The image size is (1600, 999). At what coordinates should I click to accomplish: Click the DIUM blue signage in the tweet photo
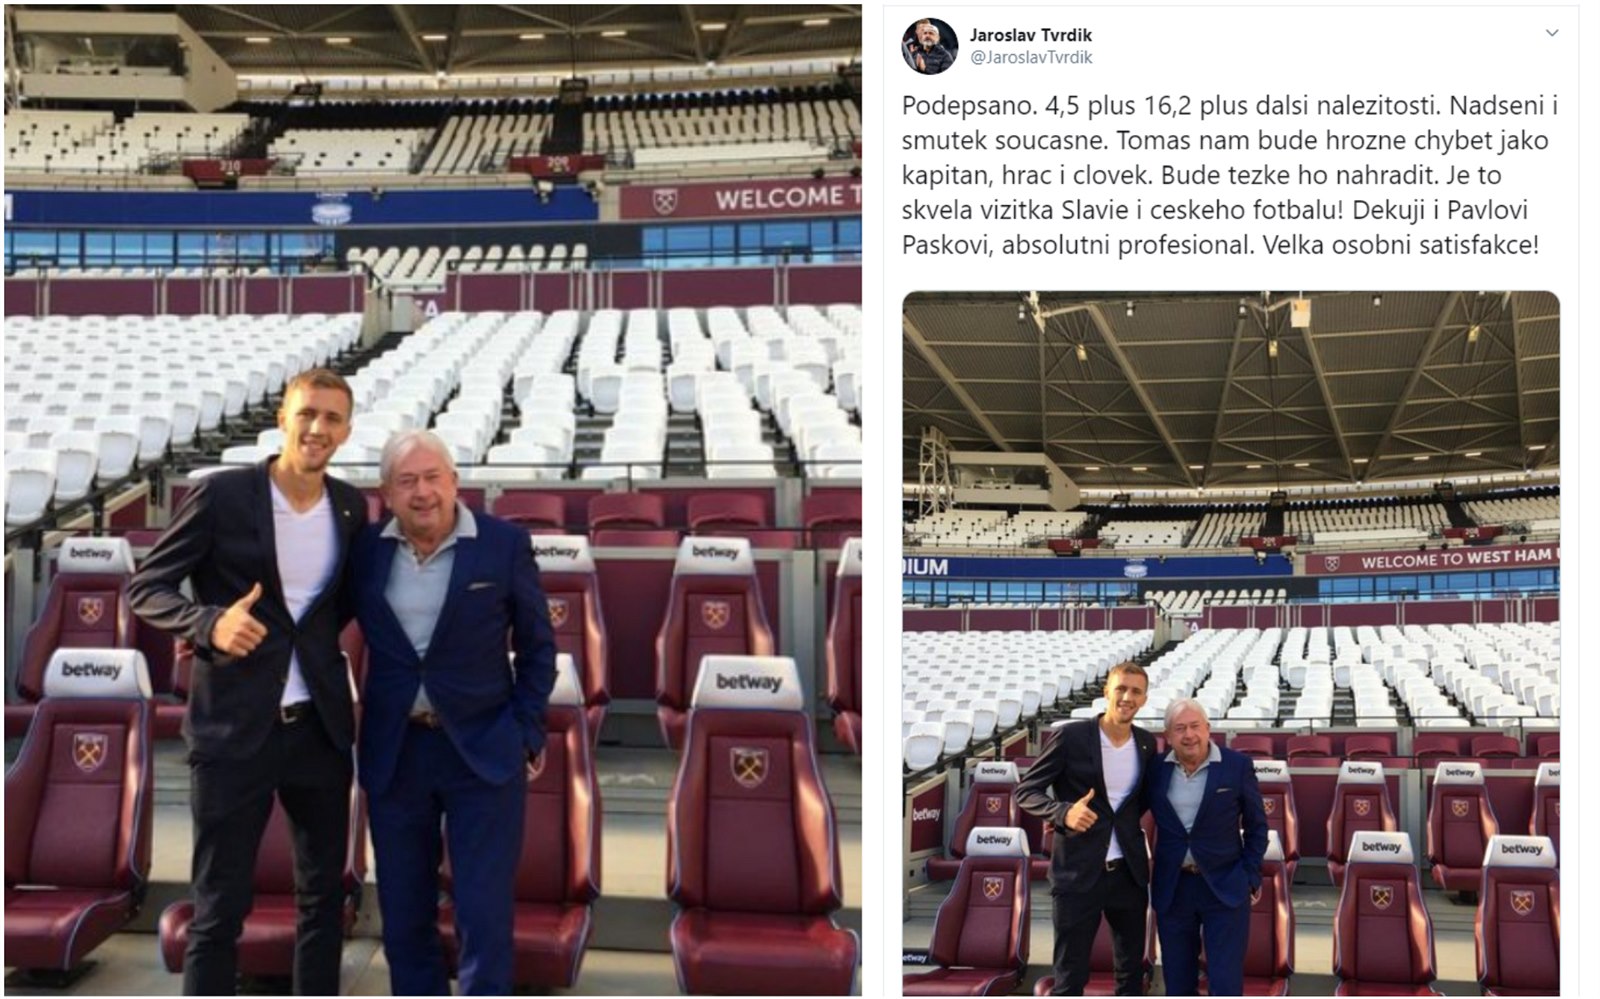[925, 566]
